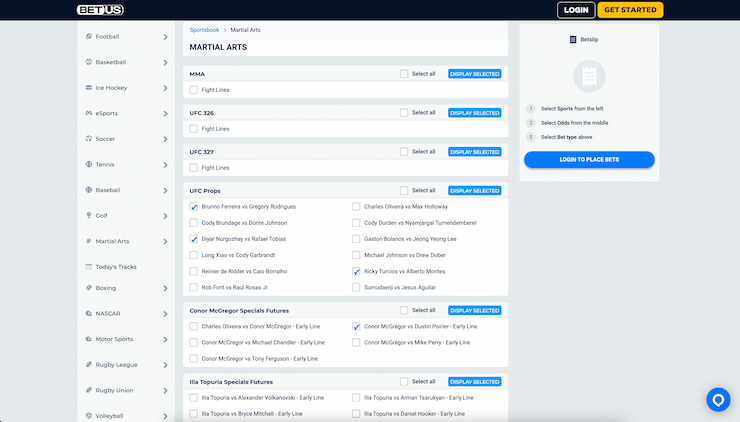Image resolution: width=740 pixels, height=422 pixels.
Task: Check Long Xiao vs Cody Garbrandt
Action: [193, 255]
